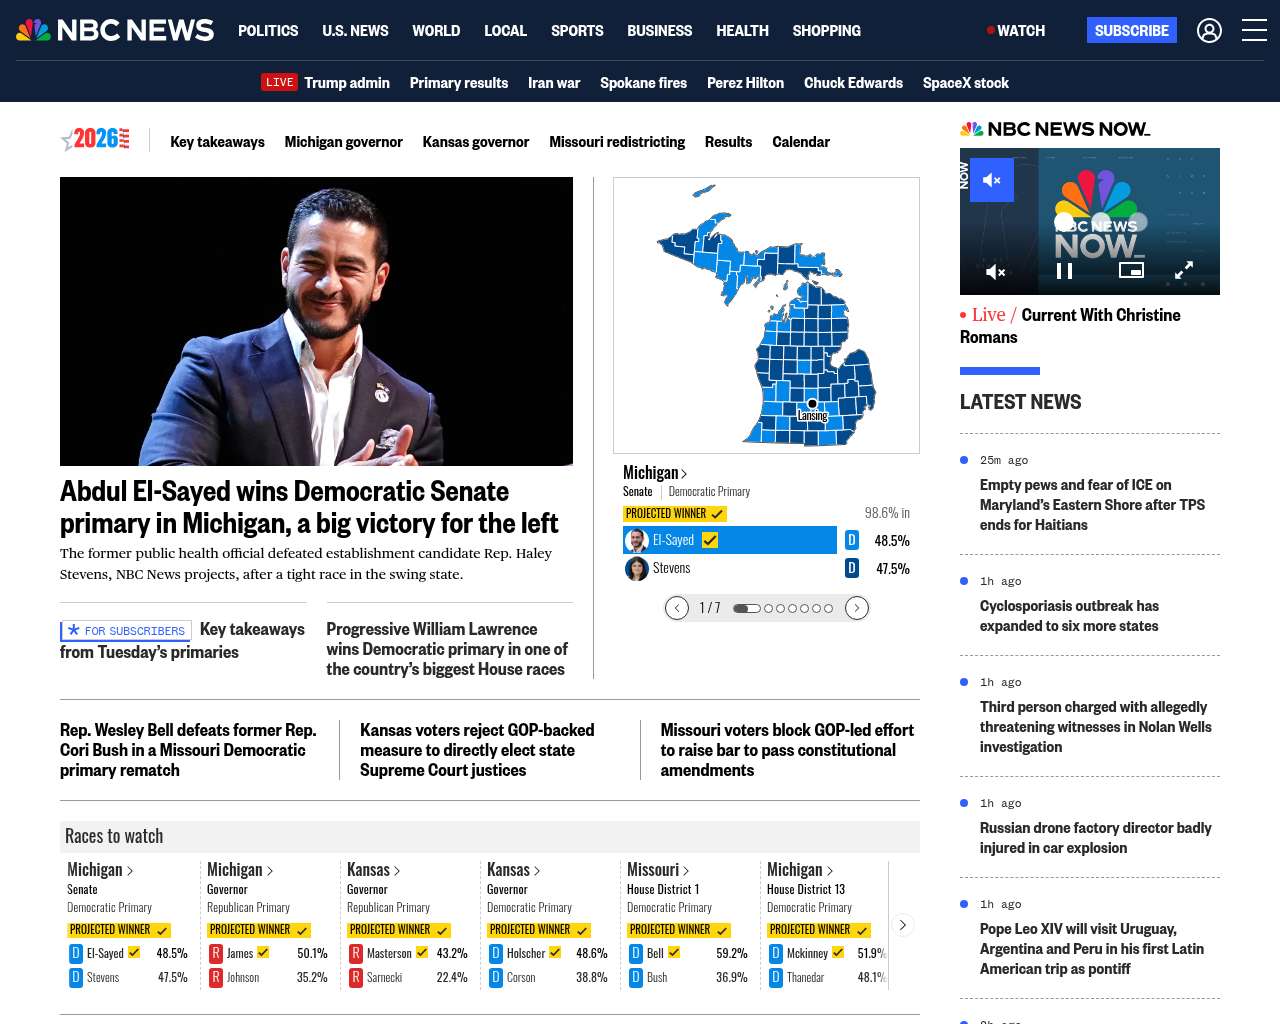The width and height of the screenshot is (1280, 1024).
Task: Expand Michigan House District 13 race
Action: [x=800, y=870]
